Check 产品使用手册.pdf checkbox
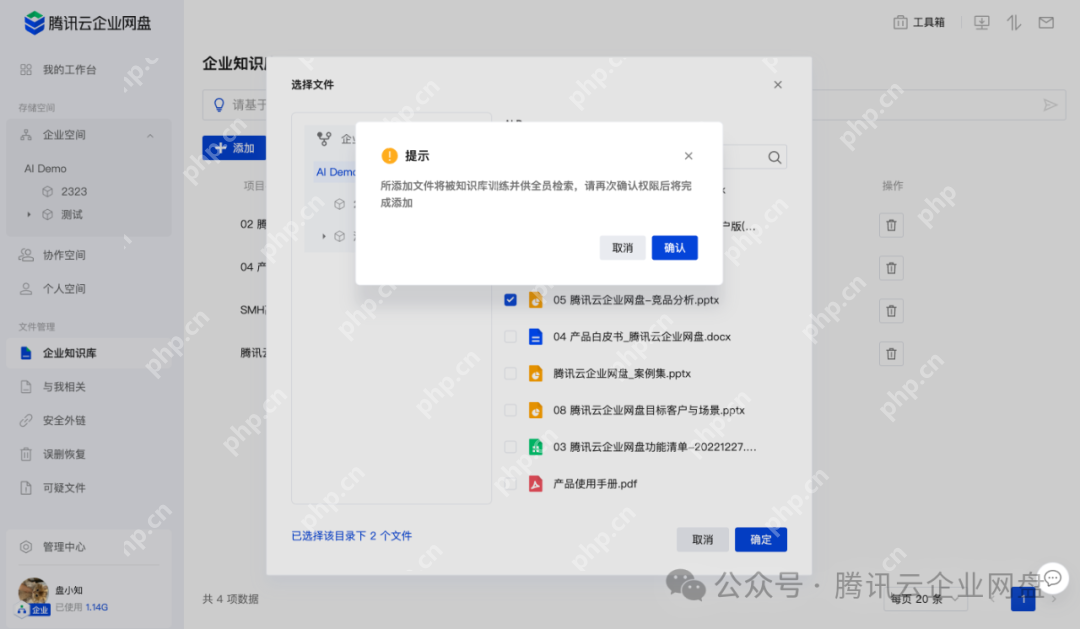The height and width of the screenshot is (629, 1080). click(x=510, y=484)
